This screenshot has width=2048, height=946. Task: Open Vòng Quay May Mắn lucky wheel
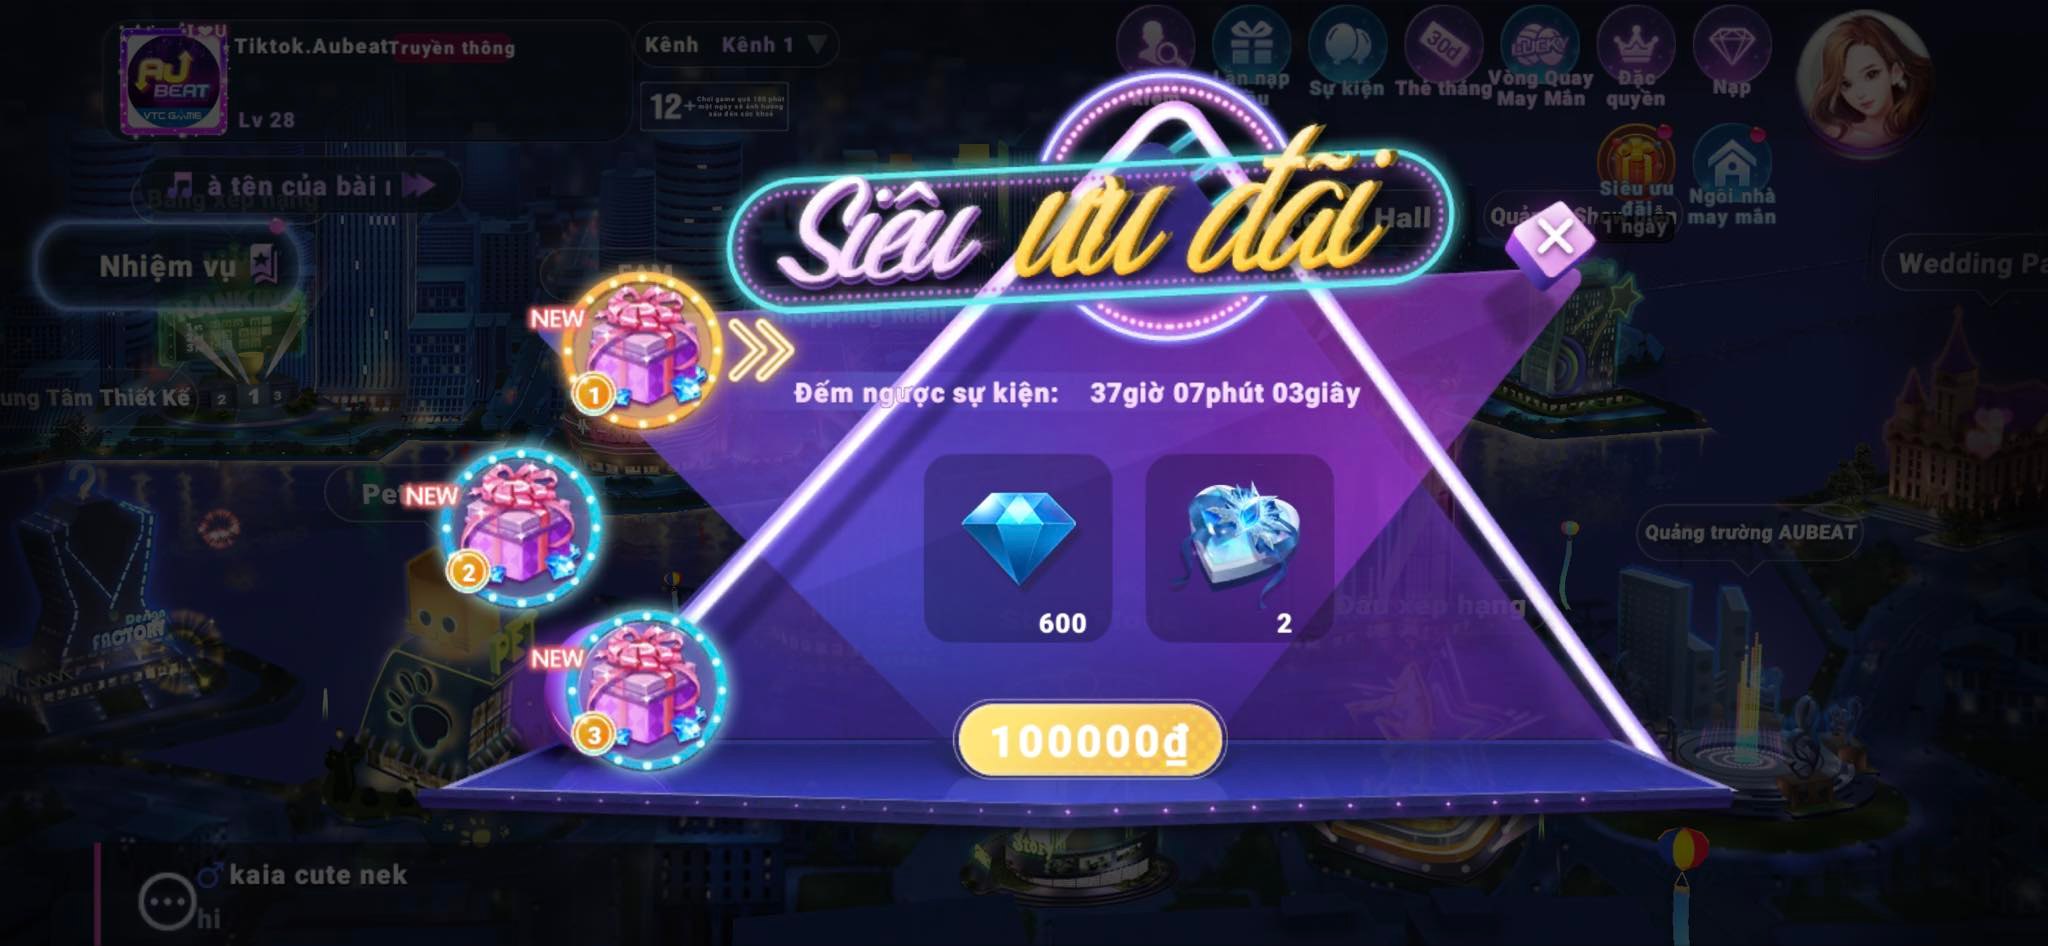pyautogui.click(x=1540, y=58)
